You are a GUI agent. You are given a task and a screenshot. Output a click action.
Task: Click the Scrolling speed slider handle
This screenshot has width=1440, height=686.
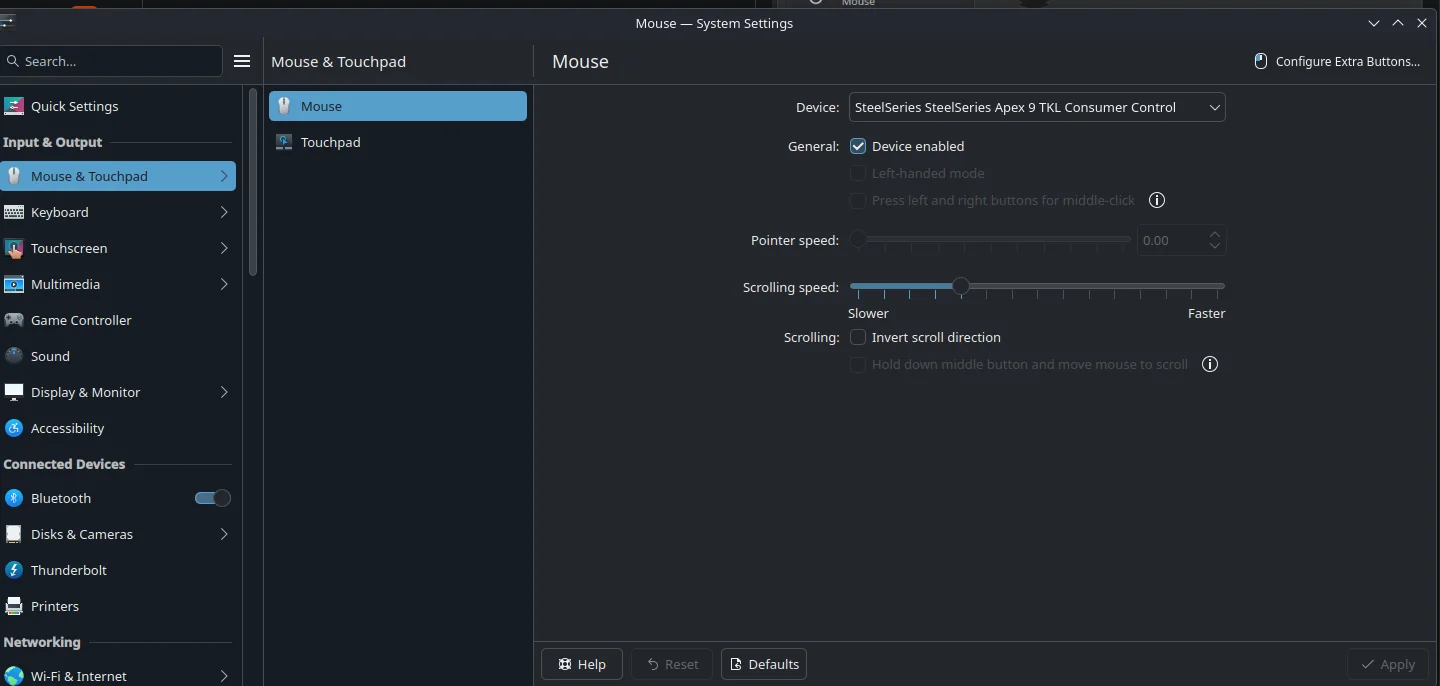point(961,286)
